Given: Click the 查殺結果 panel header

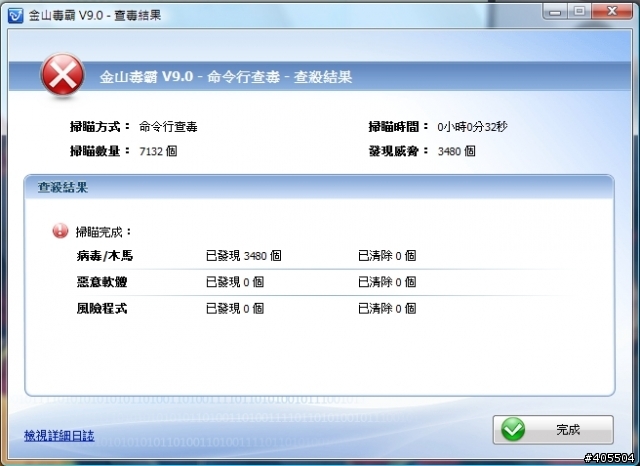Looking at the screenshot, I should pyautogui.click(x=320, y=187).
